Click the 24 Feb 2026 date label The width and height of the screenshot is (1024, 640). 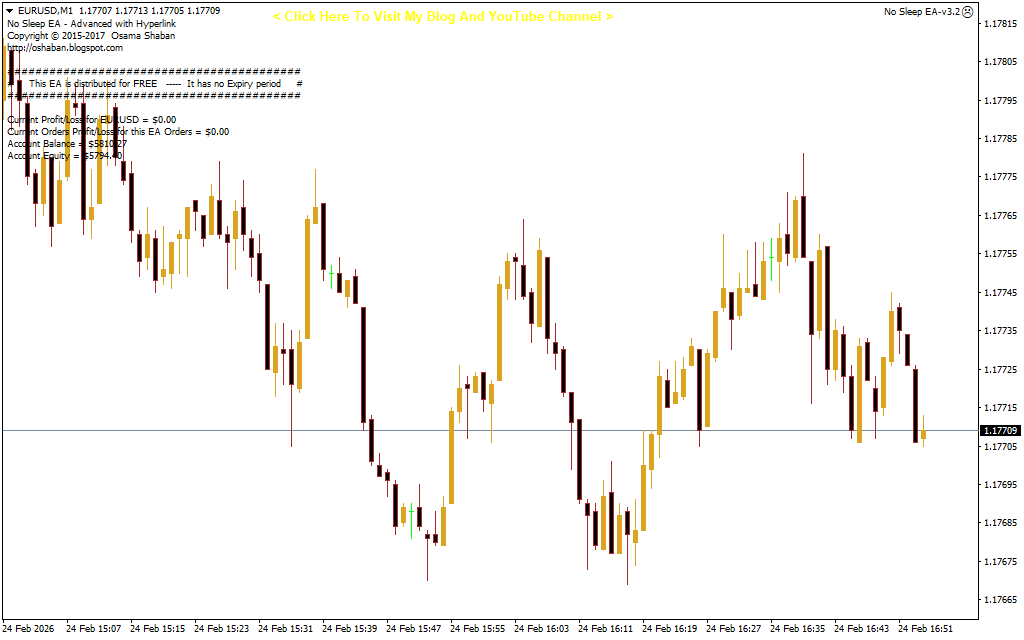point(31,629)
